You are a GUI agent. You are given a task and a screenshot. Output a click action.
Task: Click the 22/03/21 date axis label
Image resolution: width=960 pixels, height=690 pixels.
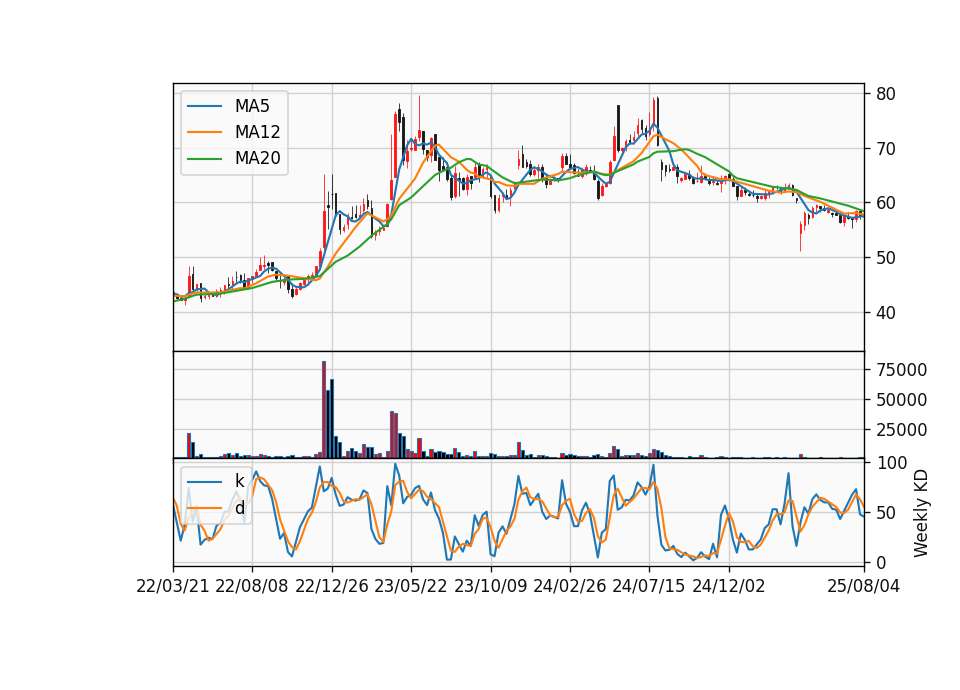[173, 586]
